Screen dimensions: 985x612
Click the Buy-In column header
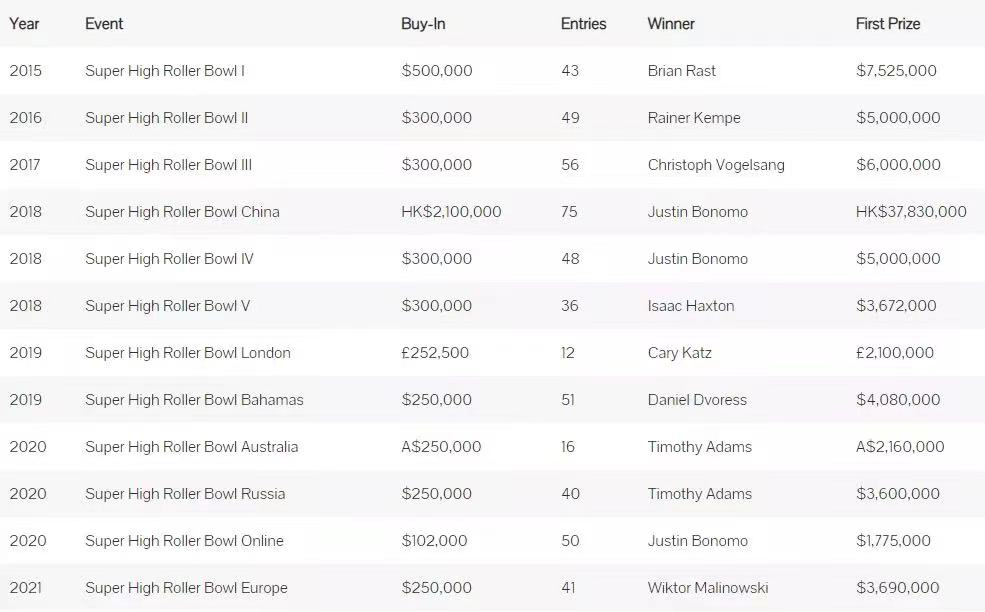[423, 24]
